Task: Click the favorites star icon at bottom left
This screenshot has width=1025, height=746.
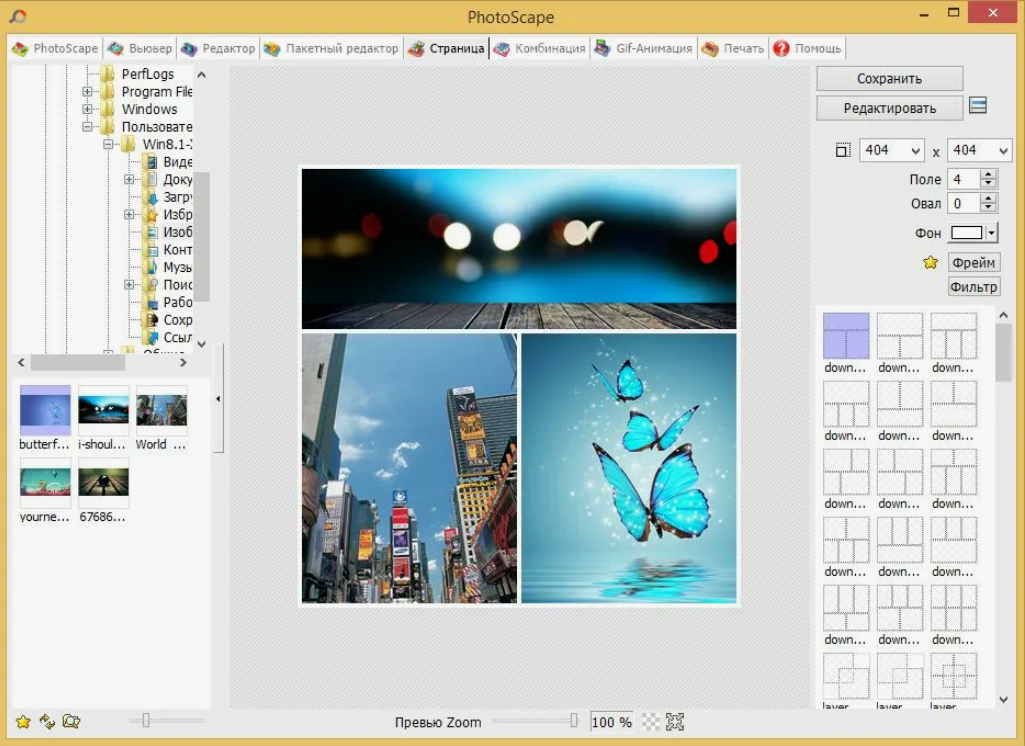Action: pyautogui.click(x=23, y=721)
